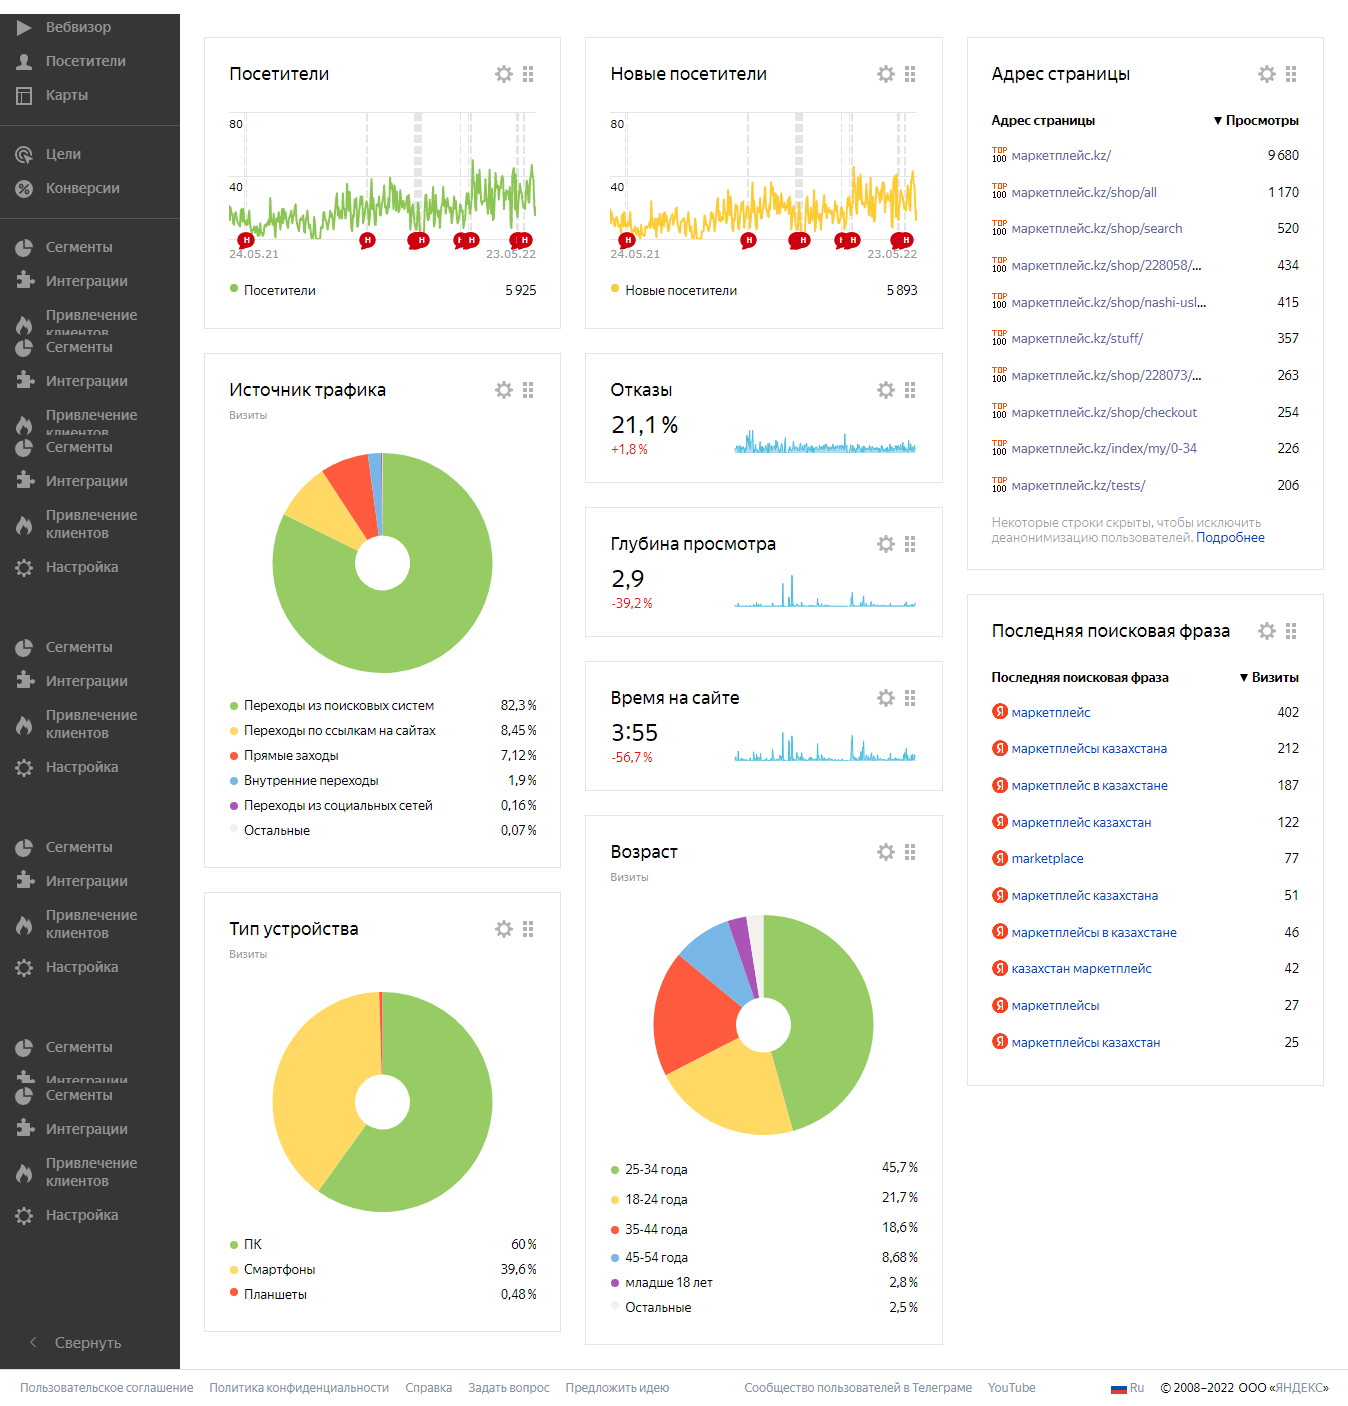Click gear icon on Время на сайте widget
Image resolution: width=1348 pixels, height=1406 pixels.
(886, 698)
